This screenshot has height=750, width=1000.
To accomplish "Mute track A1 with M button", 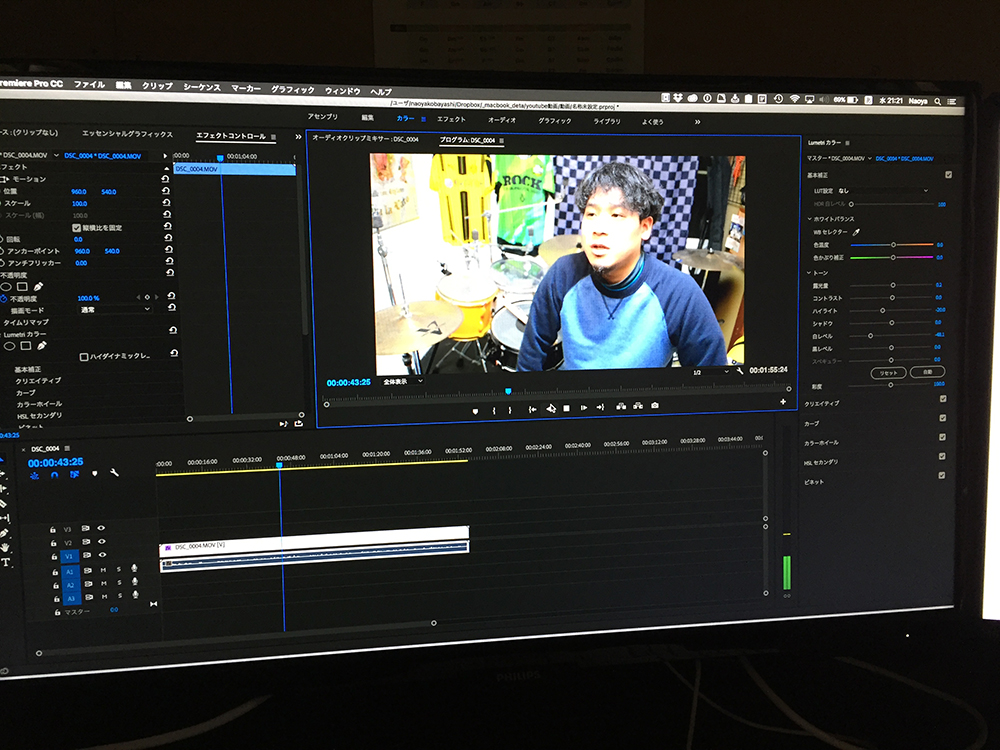I will coord(103,570).
